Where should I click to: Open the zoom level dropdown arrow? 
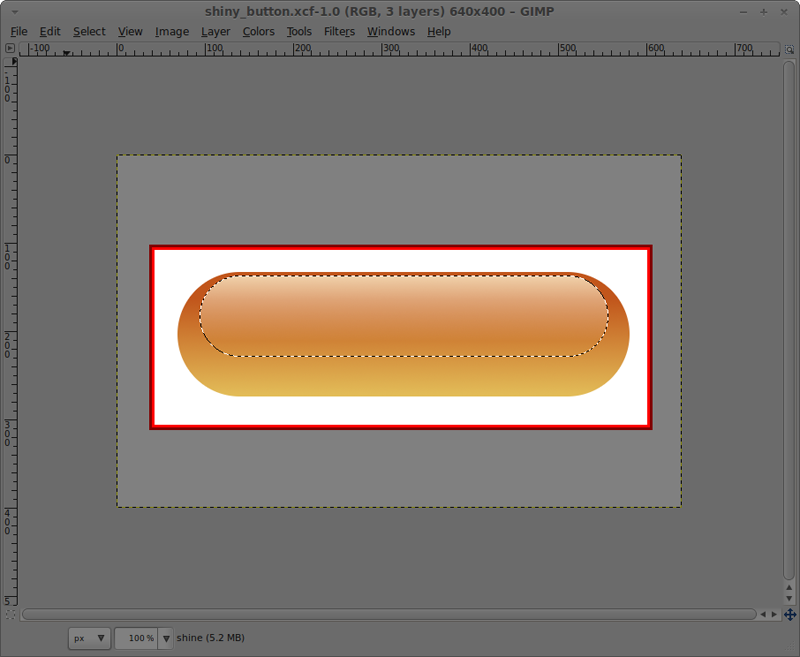tap(164, 638)
